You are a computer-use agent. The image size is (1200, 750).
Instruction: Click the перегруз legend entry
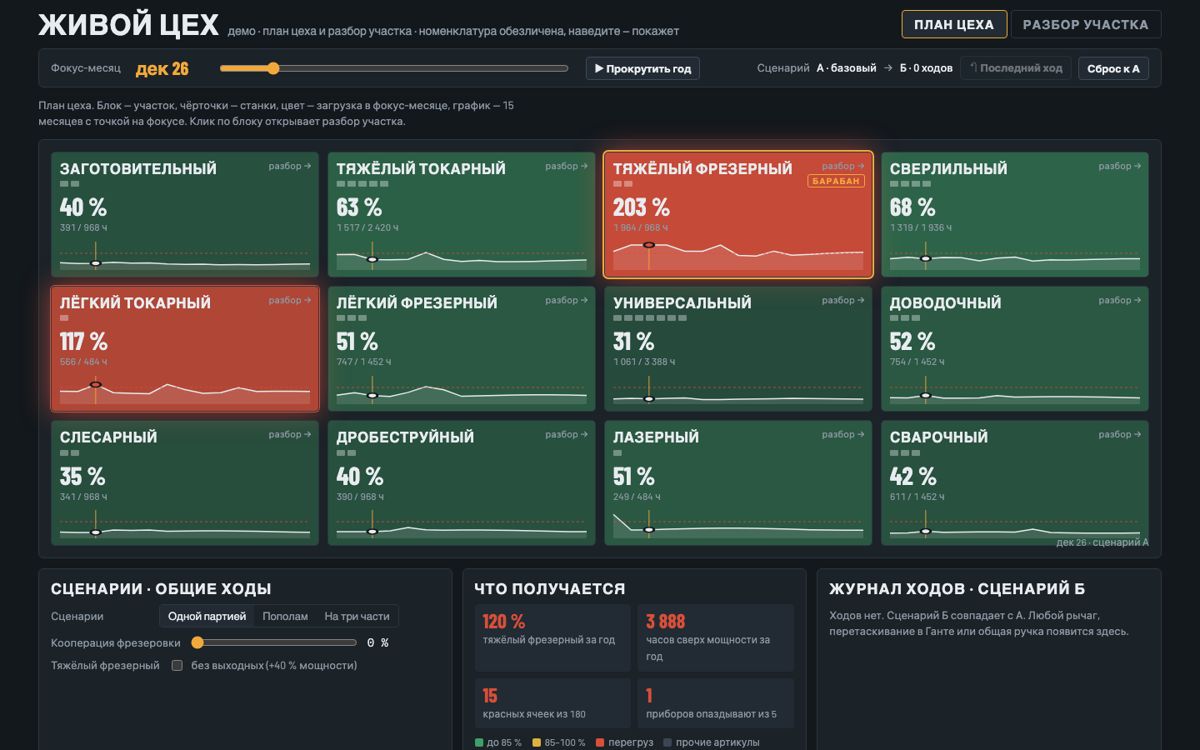(624, 743)
